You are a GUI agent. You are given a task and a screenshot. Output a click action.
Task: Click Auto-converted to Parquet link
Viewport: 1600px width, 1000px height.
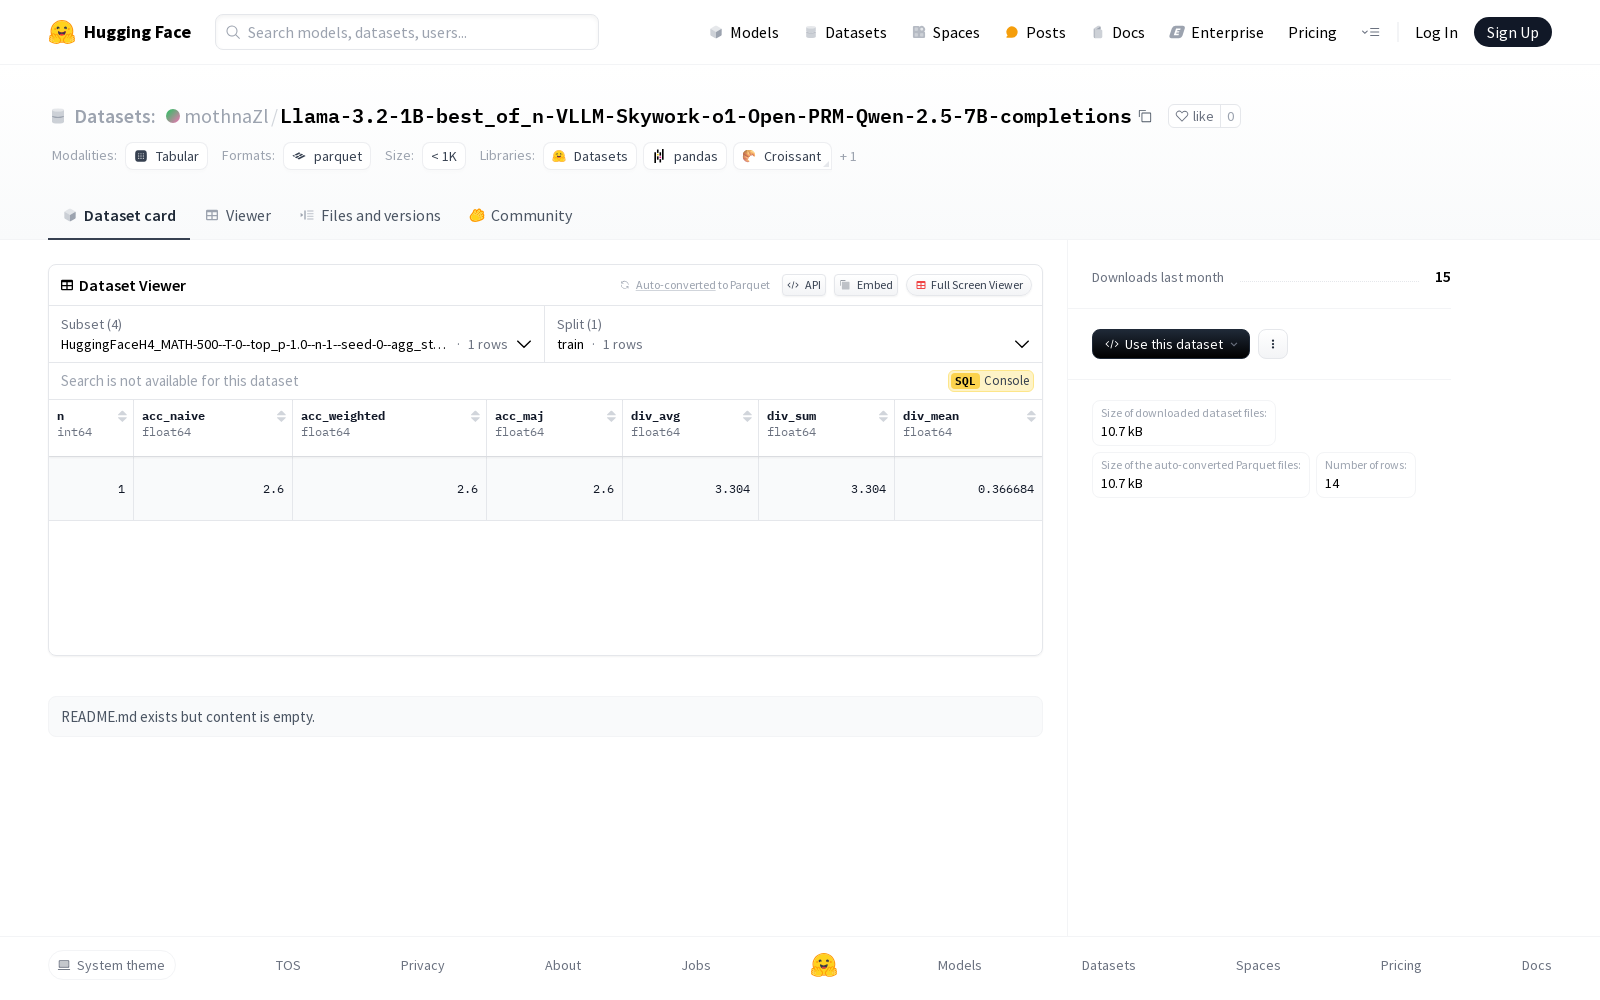point(695,285)
